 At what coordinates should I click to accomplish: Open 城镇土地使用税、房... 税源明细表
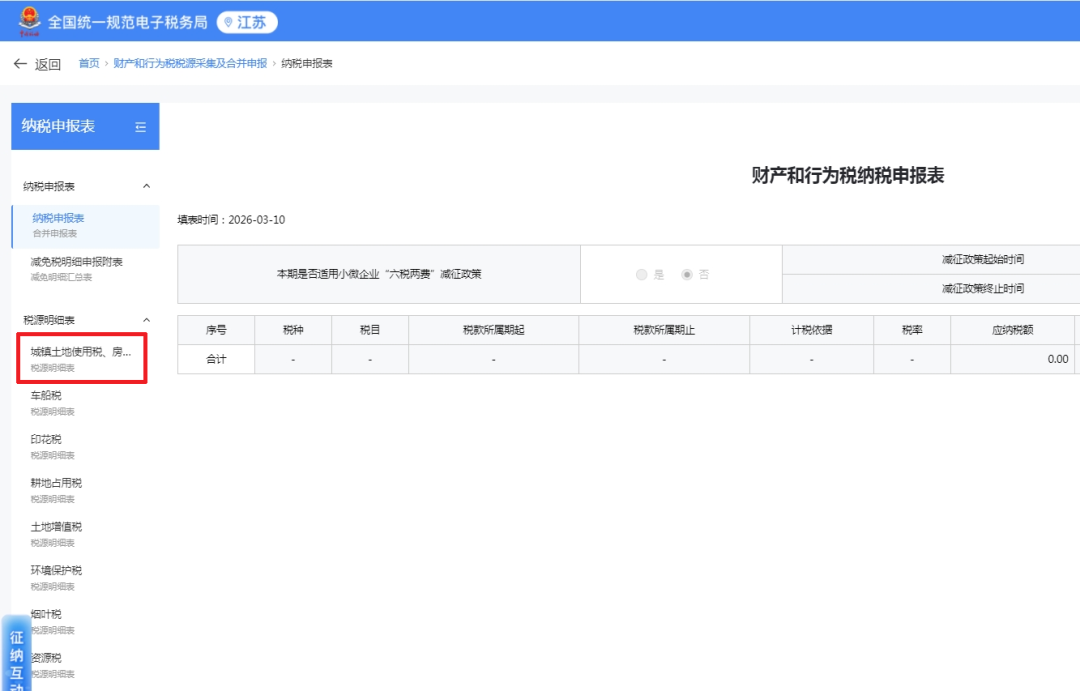click(82, 358)
